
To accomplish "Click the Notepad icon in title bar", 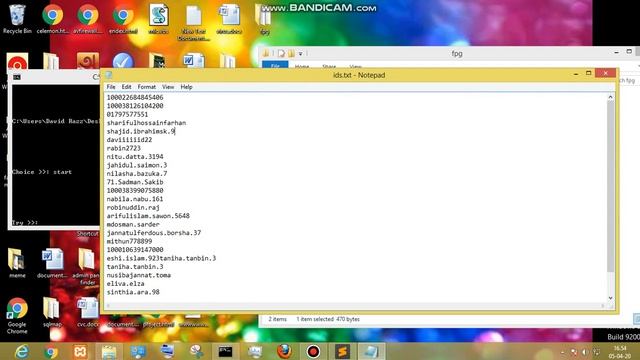I will [109, 75].
